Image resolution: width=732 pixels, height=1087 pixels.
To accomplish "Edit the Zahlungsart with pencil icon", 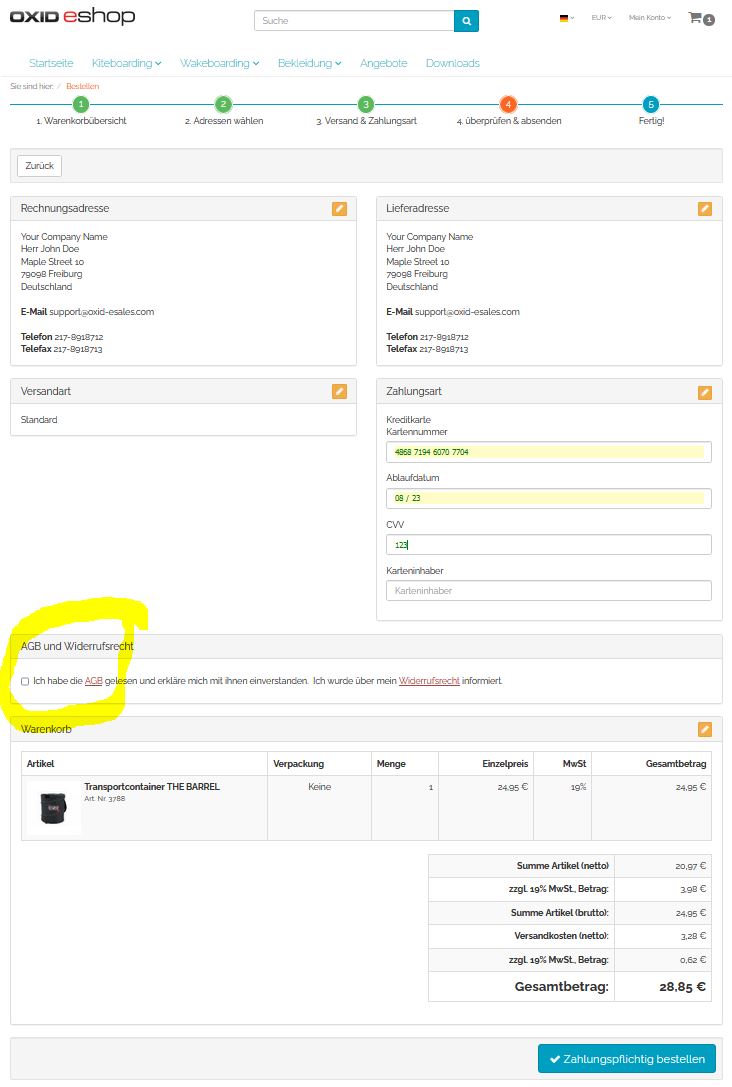I will point(705,392).
